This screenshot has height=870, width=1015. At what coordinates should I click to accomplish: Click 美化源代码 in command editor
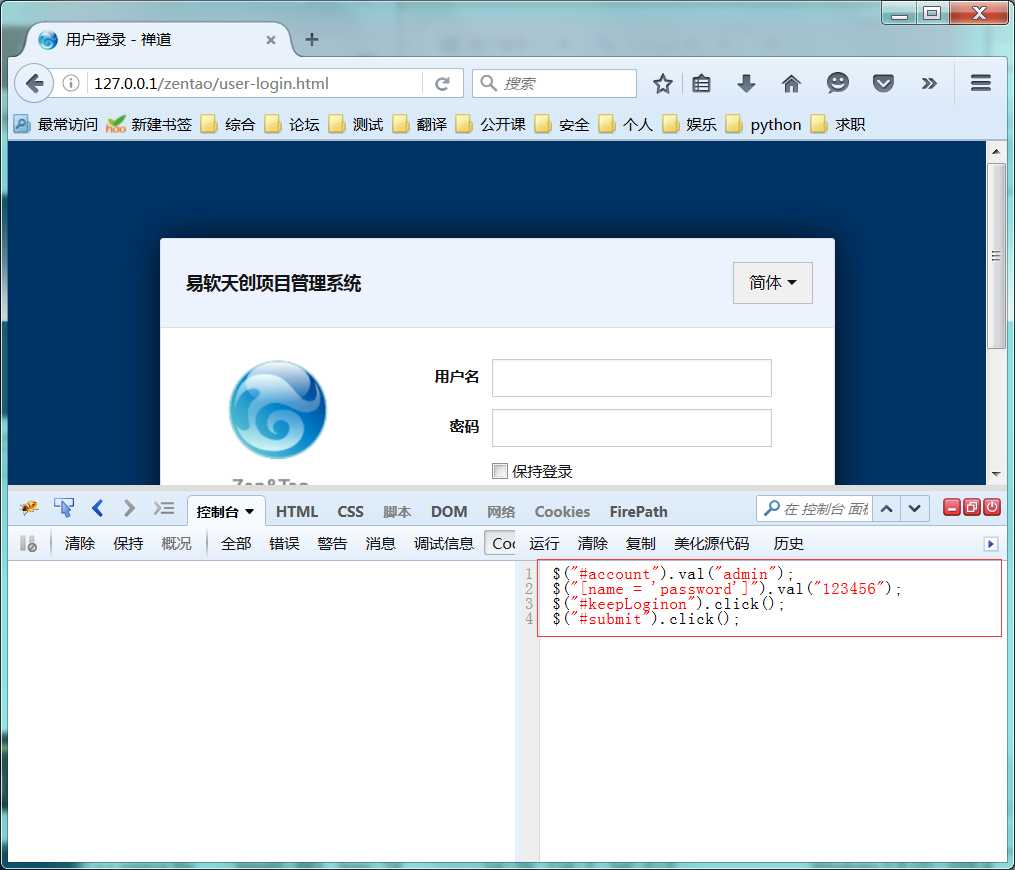click(x=711, y=544)
